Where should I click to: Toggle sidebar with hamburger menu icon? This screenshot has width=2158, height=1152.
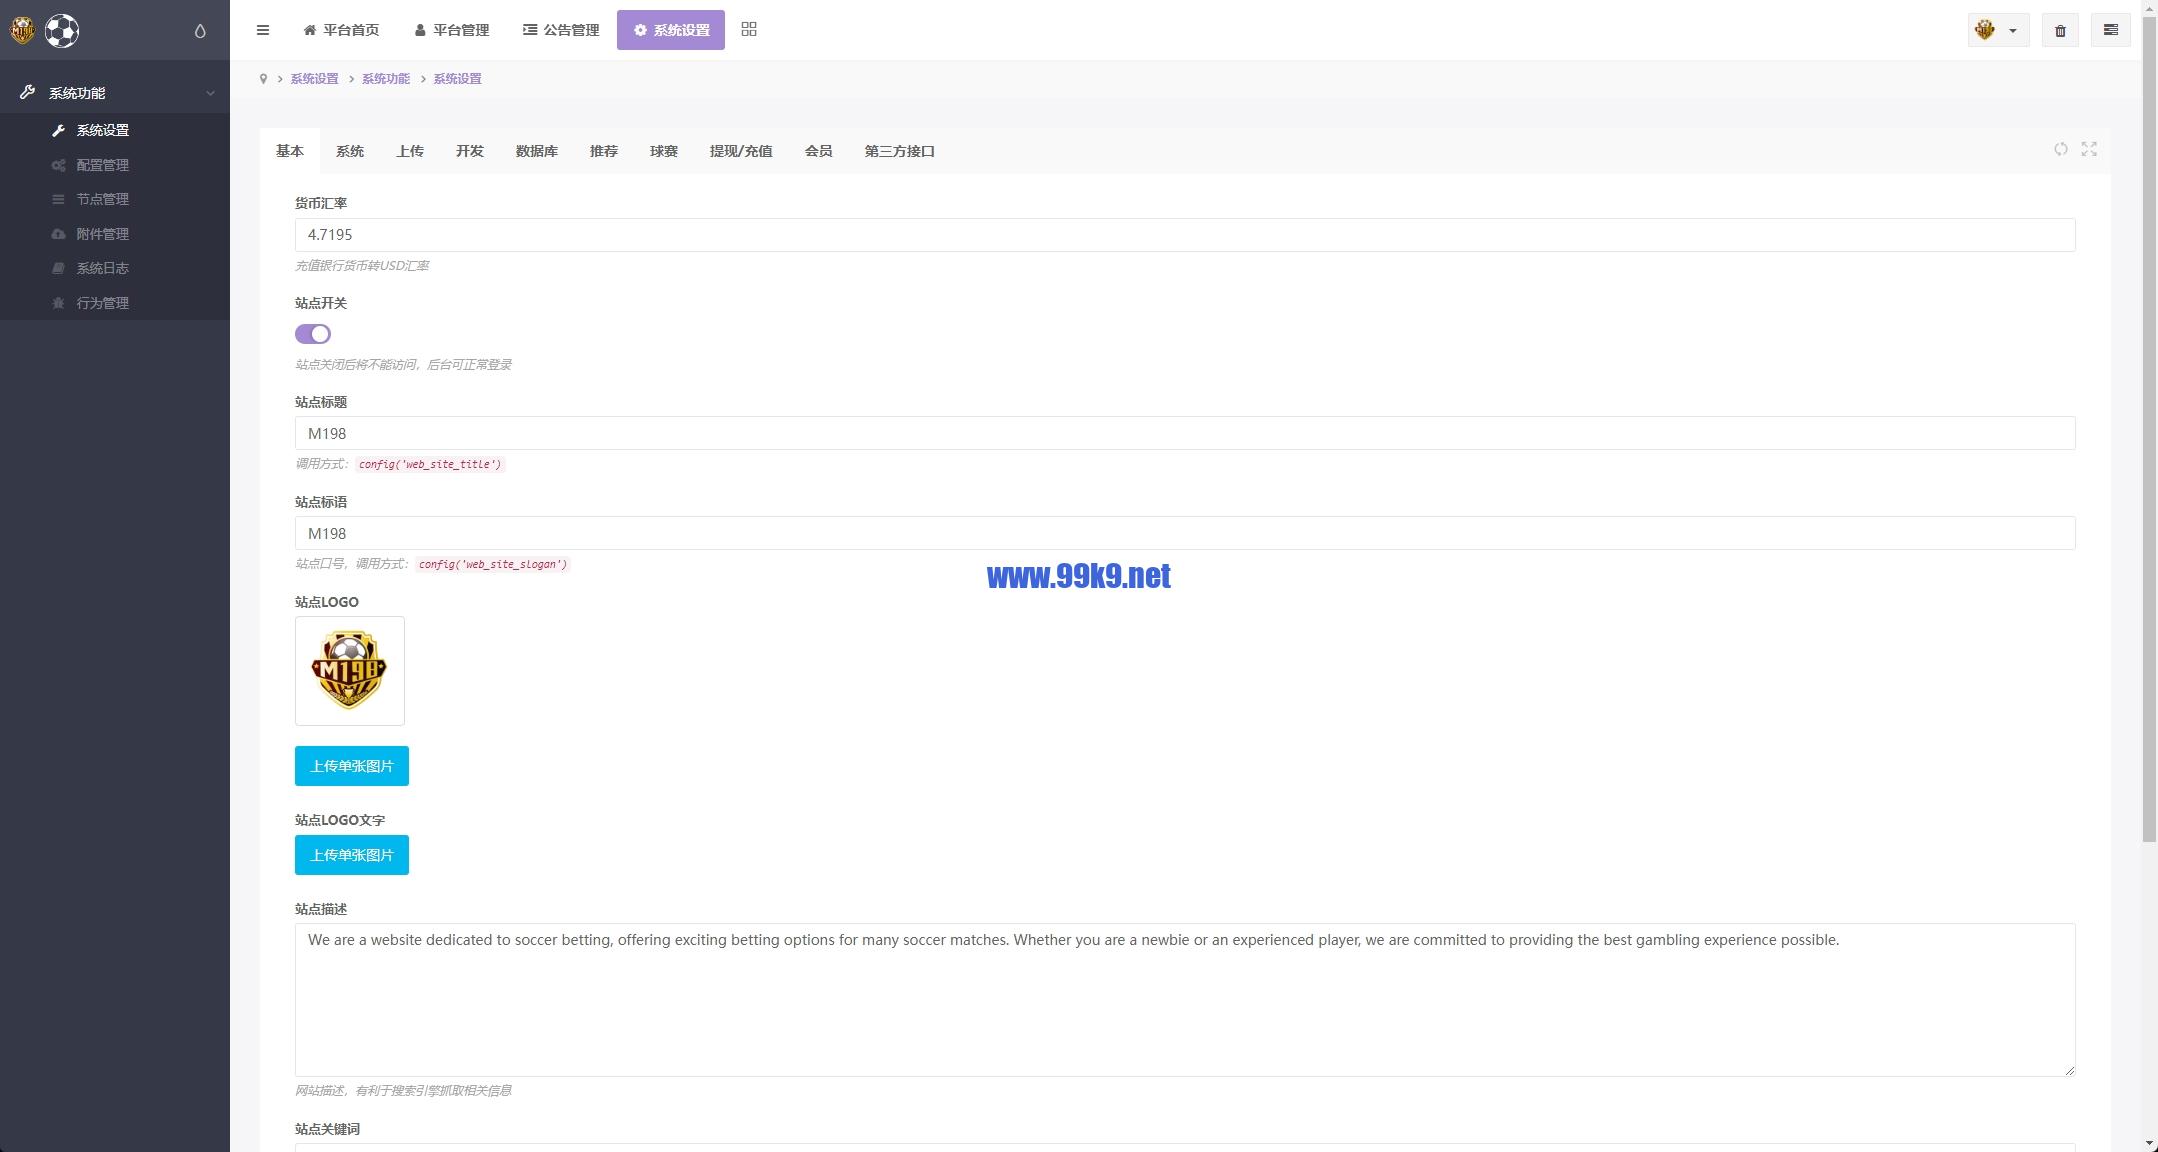(x=263, y=30)
